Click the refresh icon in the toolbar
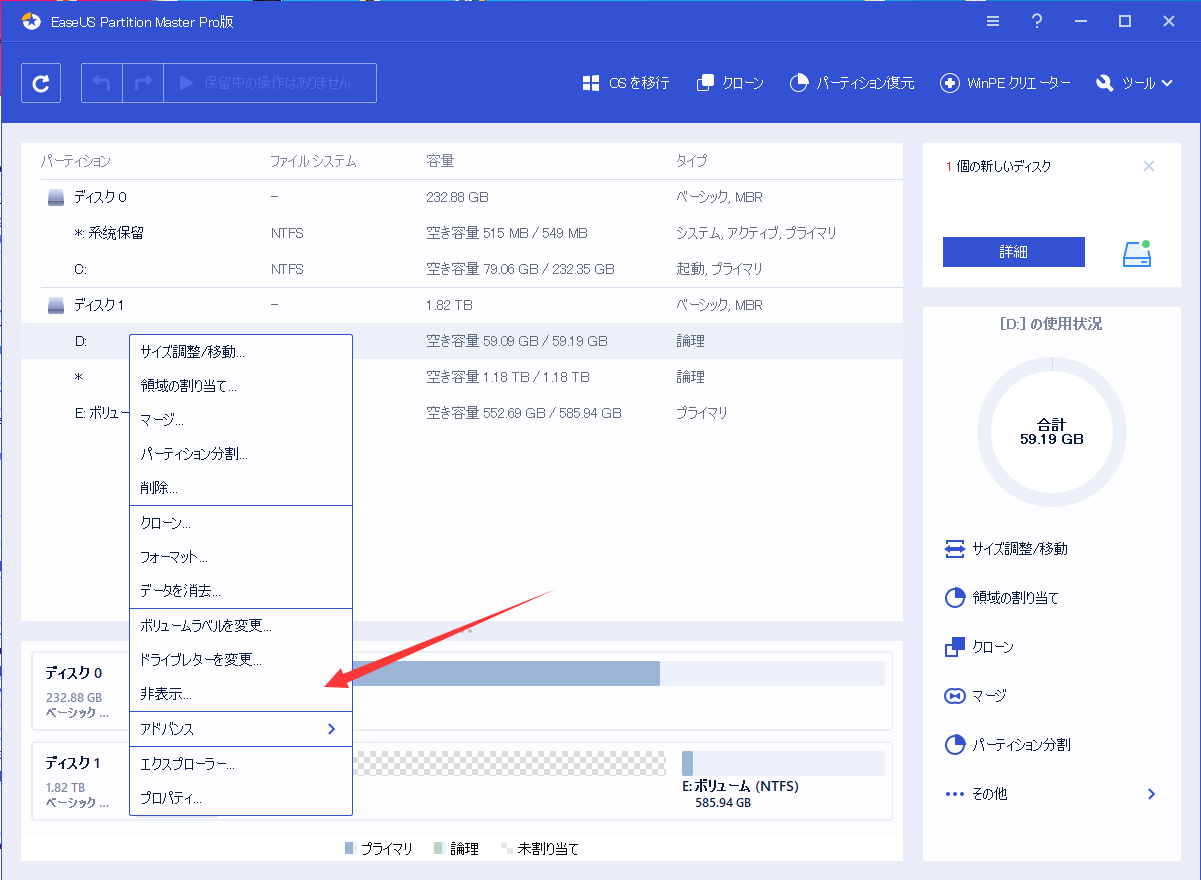This screenshot has width=1201, height=880. tap(41, 83)
